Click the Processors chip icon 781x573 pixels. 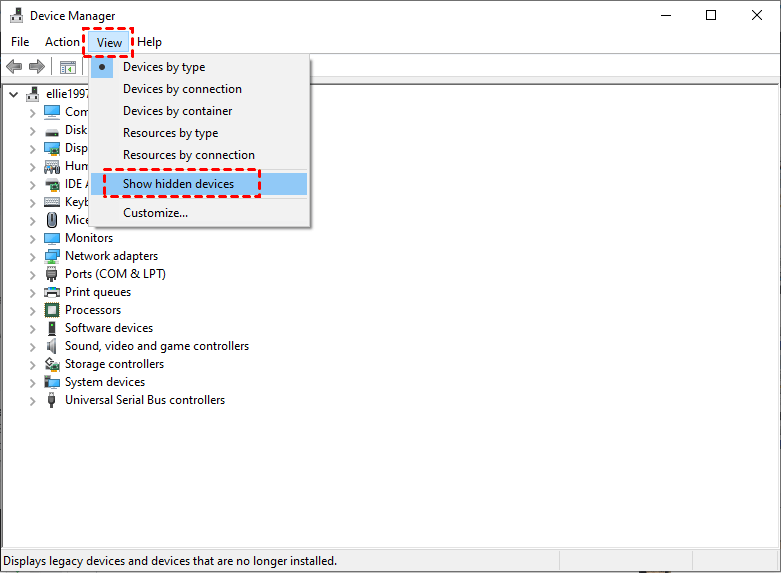pos(52,310)
